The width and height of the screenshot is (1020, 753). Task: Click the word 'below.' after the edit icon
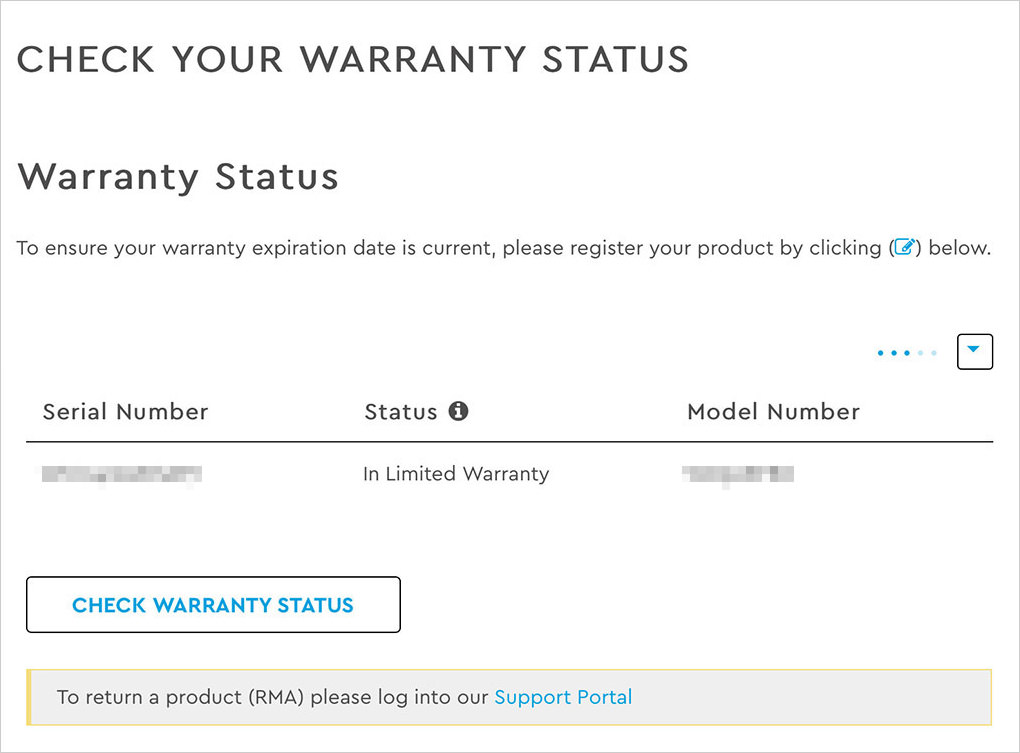(x=960, y=248)
